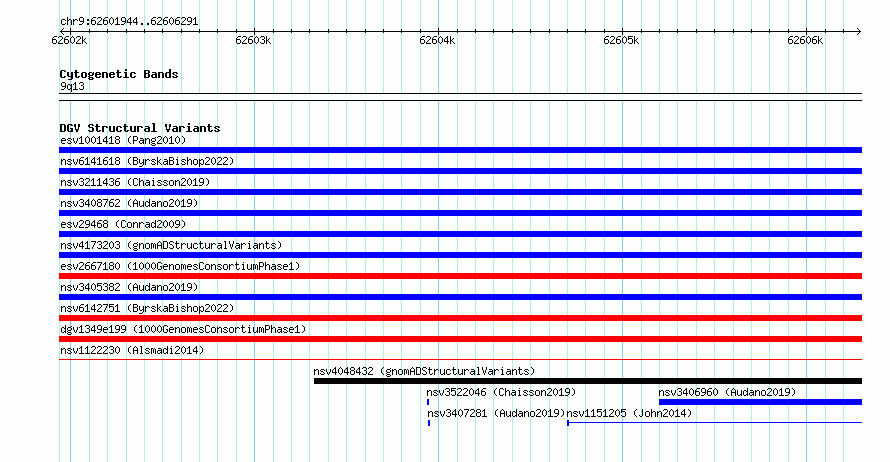Click the dgv1349e199 (1000GenomesConsortiumPhase1) label
Viewport: 890px width, 462px height.
(183, 329)
